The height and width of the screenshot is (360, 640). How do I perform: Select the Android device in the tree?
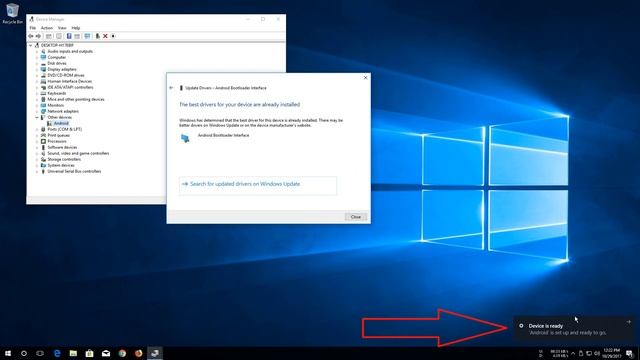[61, 123]
